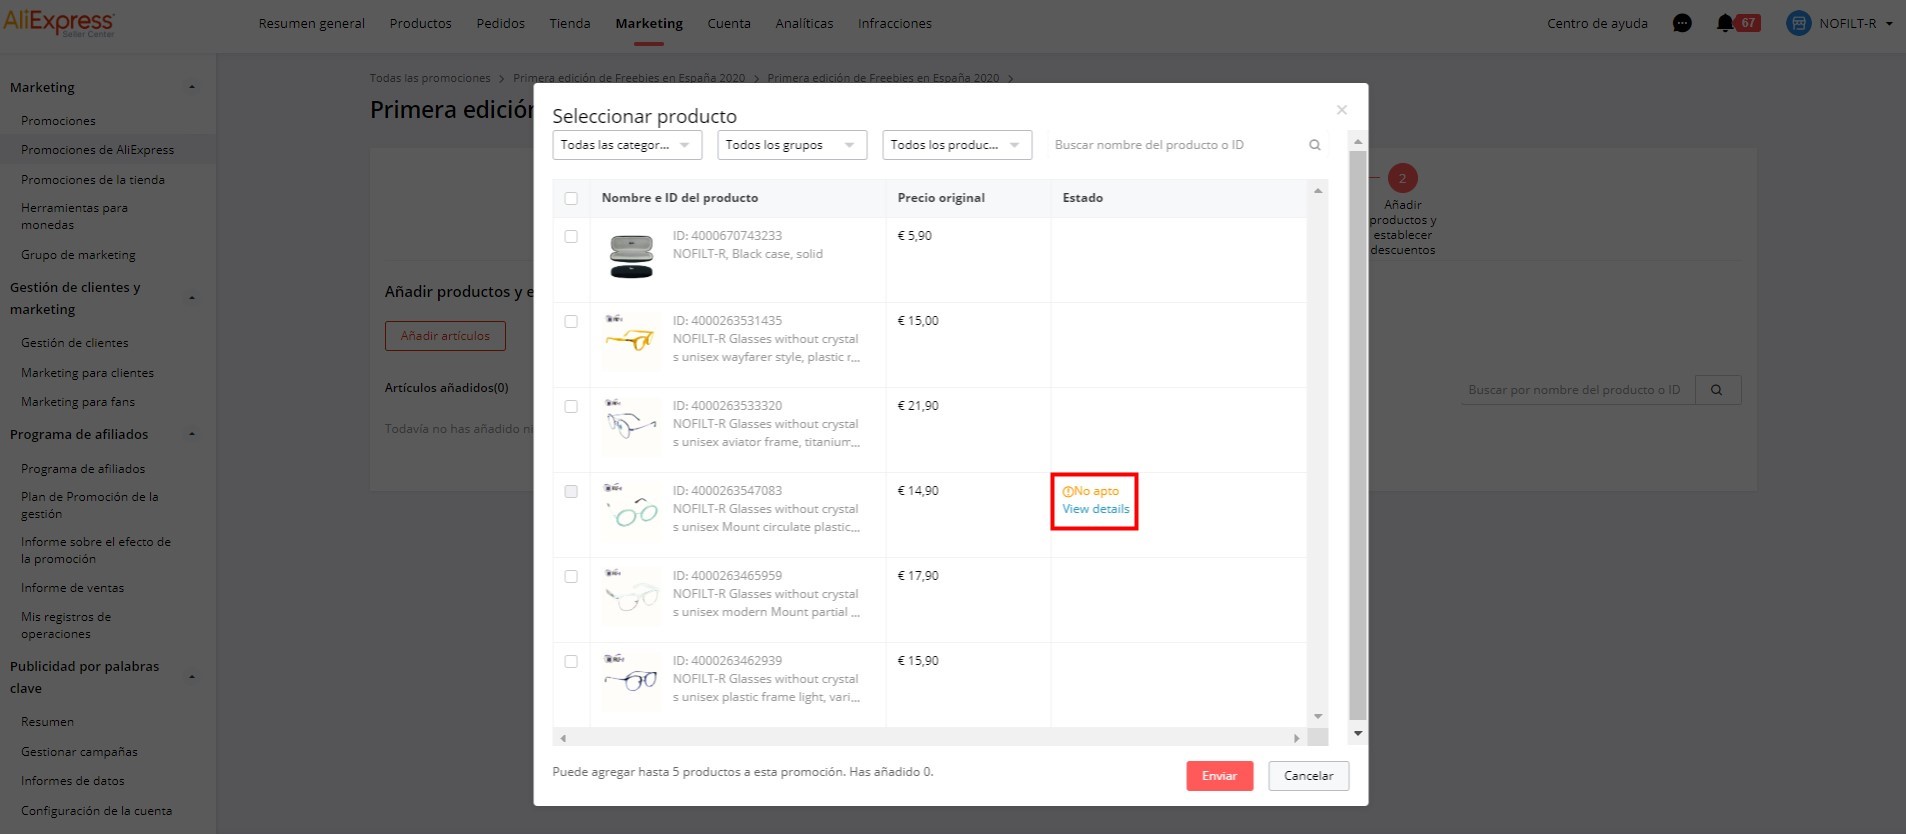Click the Añadir artículos button
This screenshot has height=834, width=1906.
(445, 336)
